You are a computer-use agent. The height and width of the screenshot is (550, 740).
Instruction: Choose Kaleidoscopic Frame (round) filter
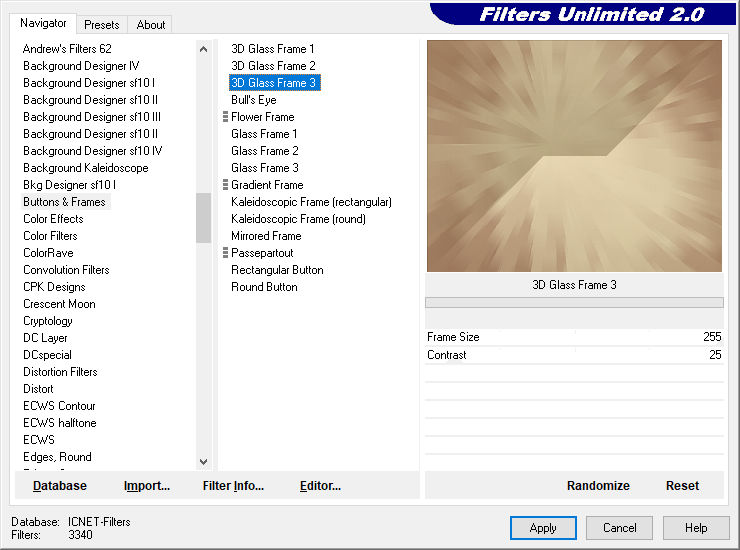tap(298, 219)
